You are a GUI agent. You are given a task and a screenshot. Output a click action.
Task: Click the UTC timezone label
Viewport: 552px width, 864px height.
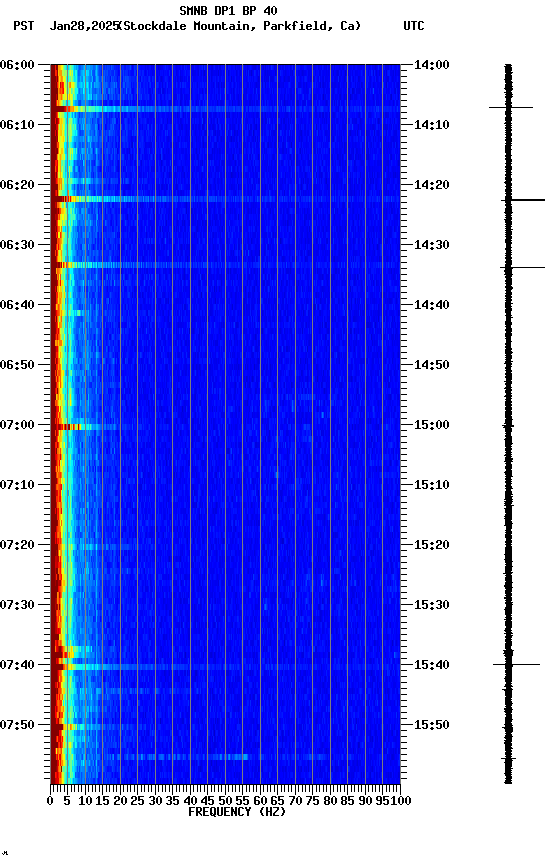click(x=413, y=26)
